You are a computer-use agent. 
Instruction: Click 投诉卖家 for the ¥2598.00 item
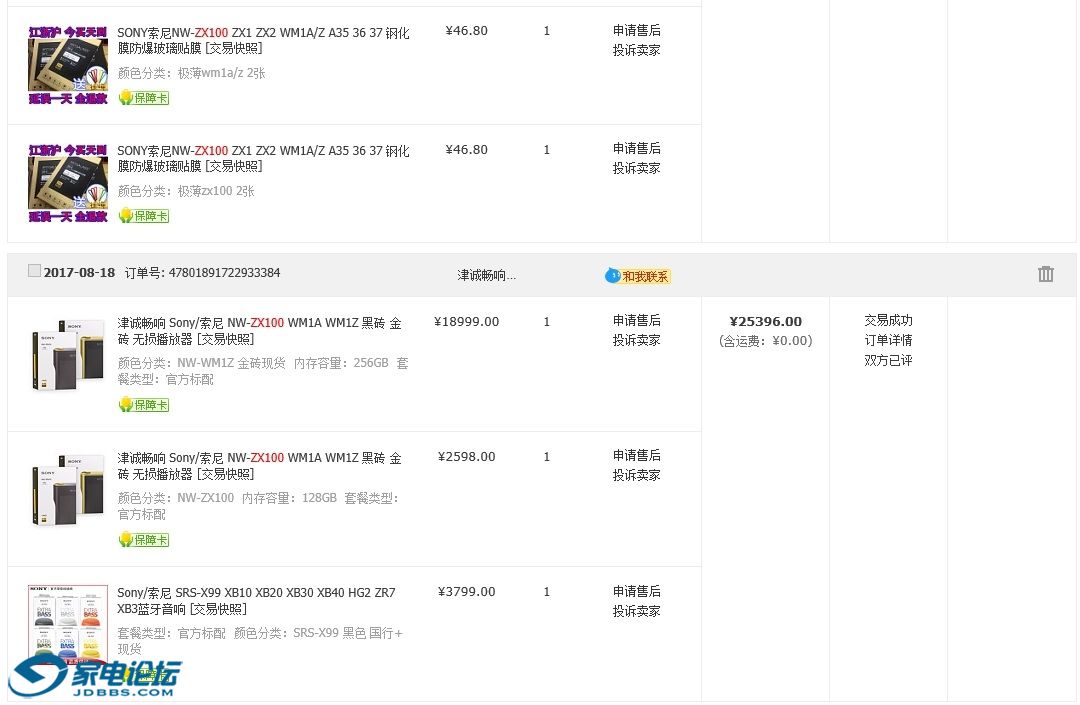[x=637, y=475]
